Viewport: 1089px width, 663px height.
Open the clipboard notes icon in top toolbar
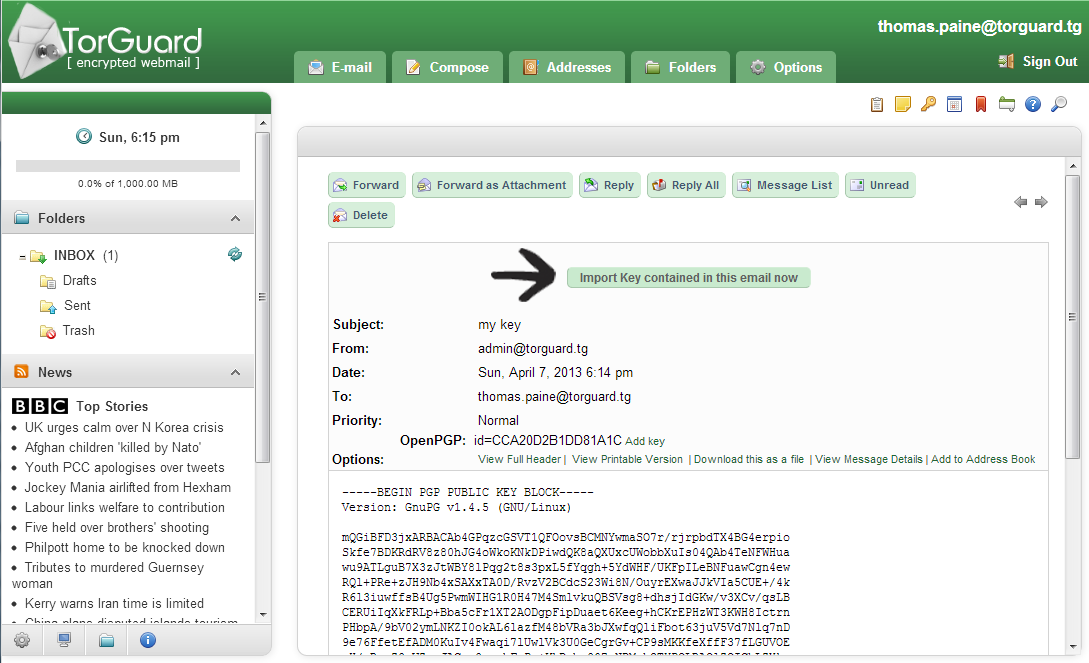(876, 104)
